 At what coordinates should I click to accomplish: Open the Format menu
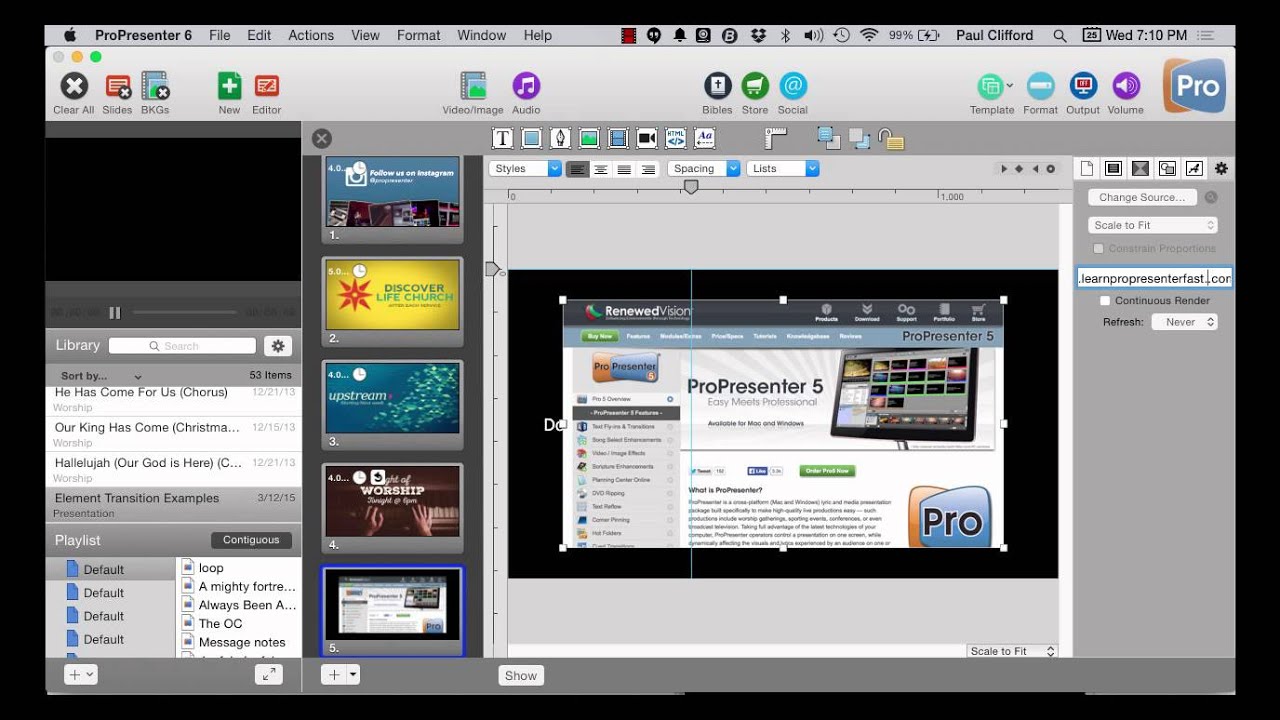click(418, 35)
